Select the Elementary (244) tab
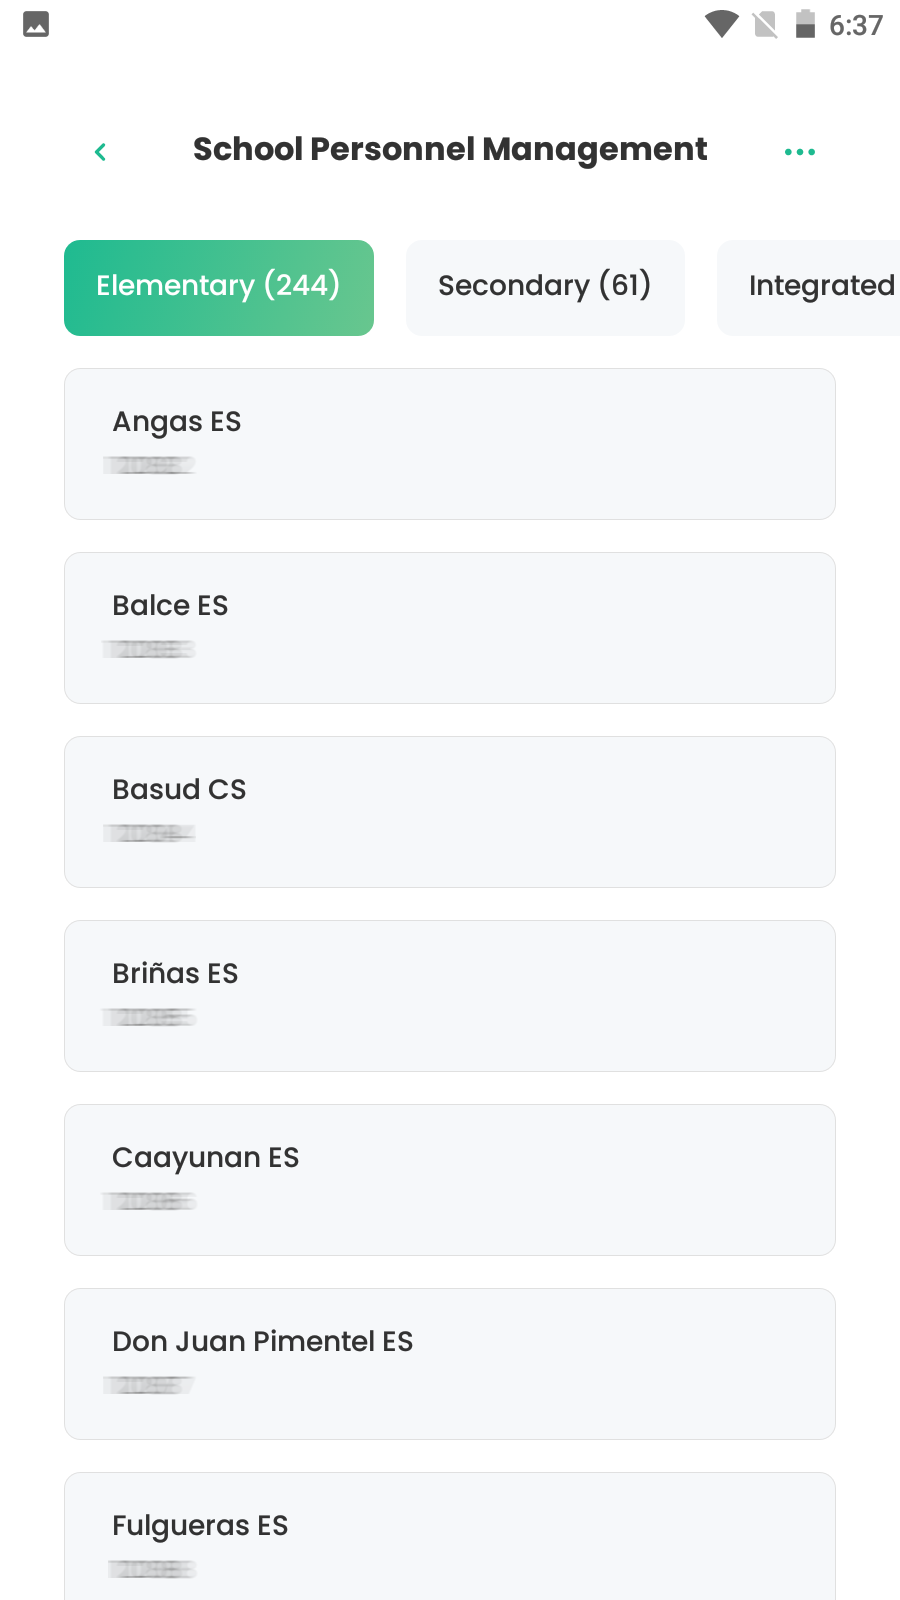 click(219, 287)
